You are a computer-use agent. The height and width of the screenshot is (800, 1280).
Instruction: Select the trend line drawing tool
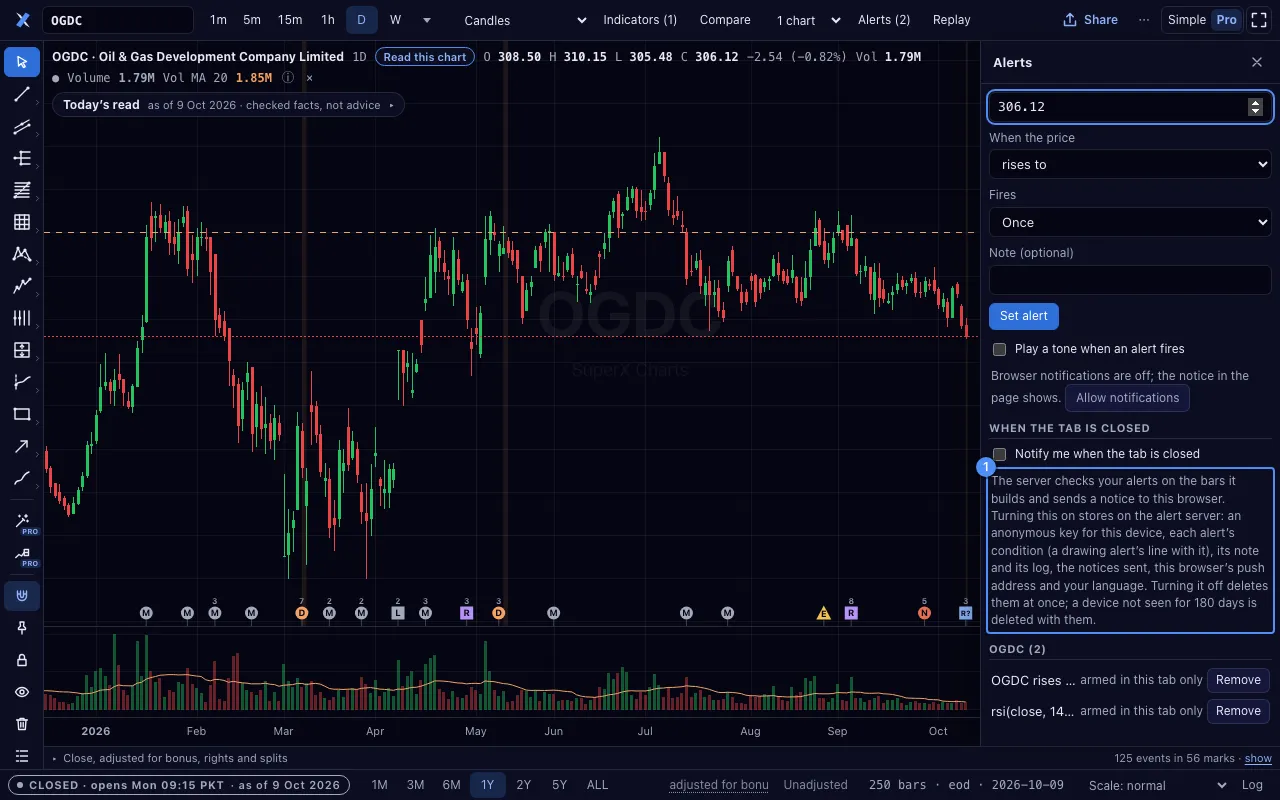[22, 94]
